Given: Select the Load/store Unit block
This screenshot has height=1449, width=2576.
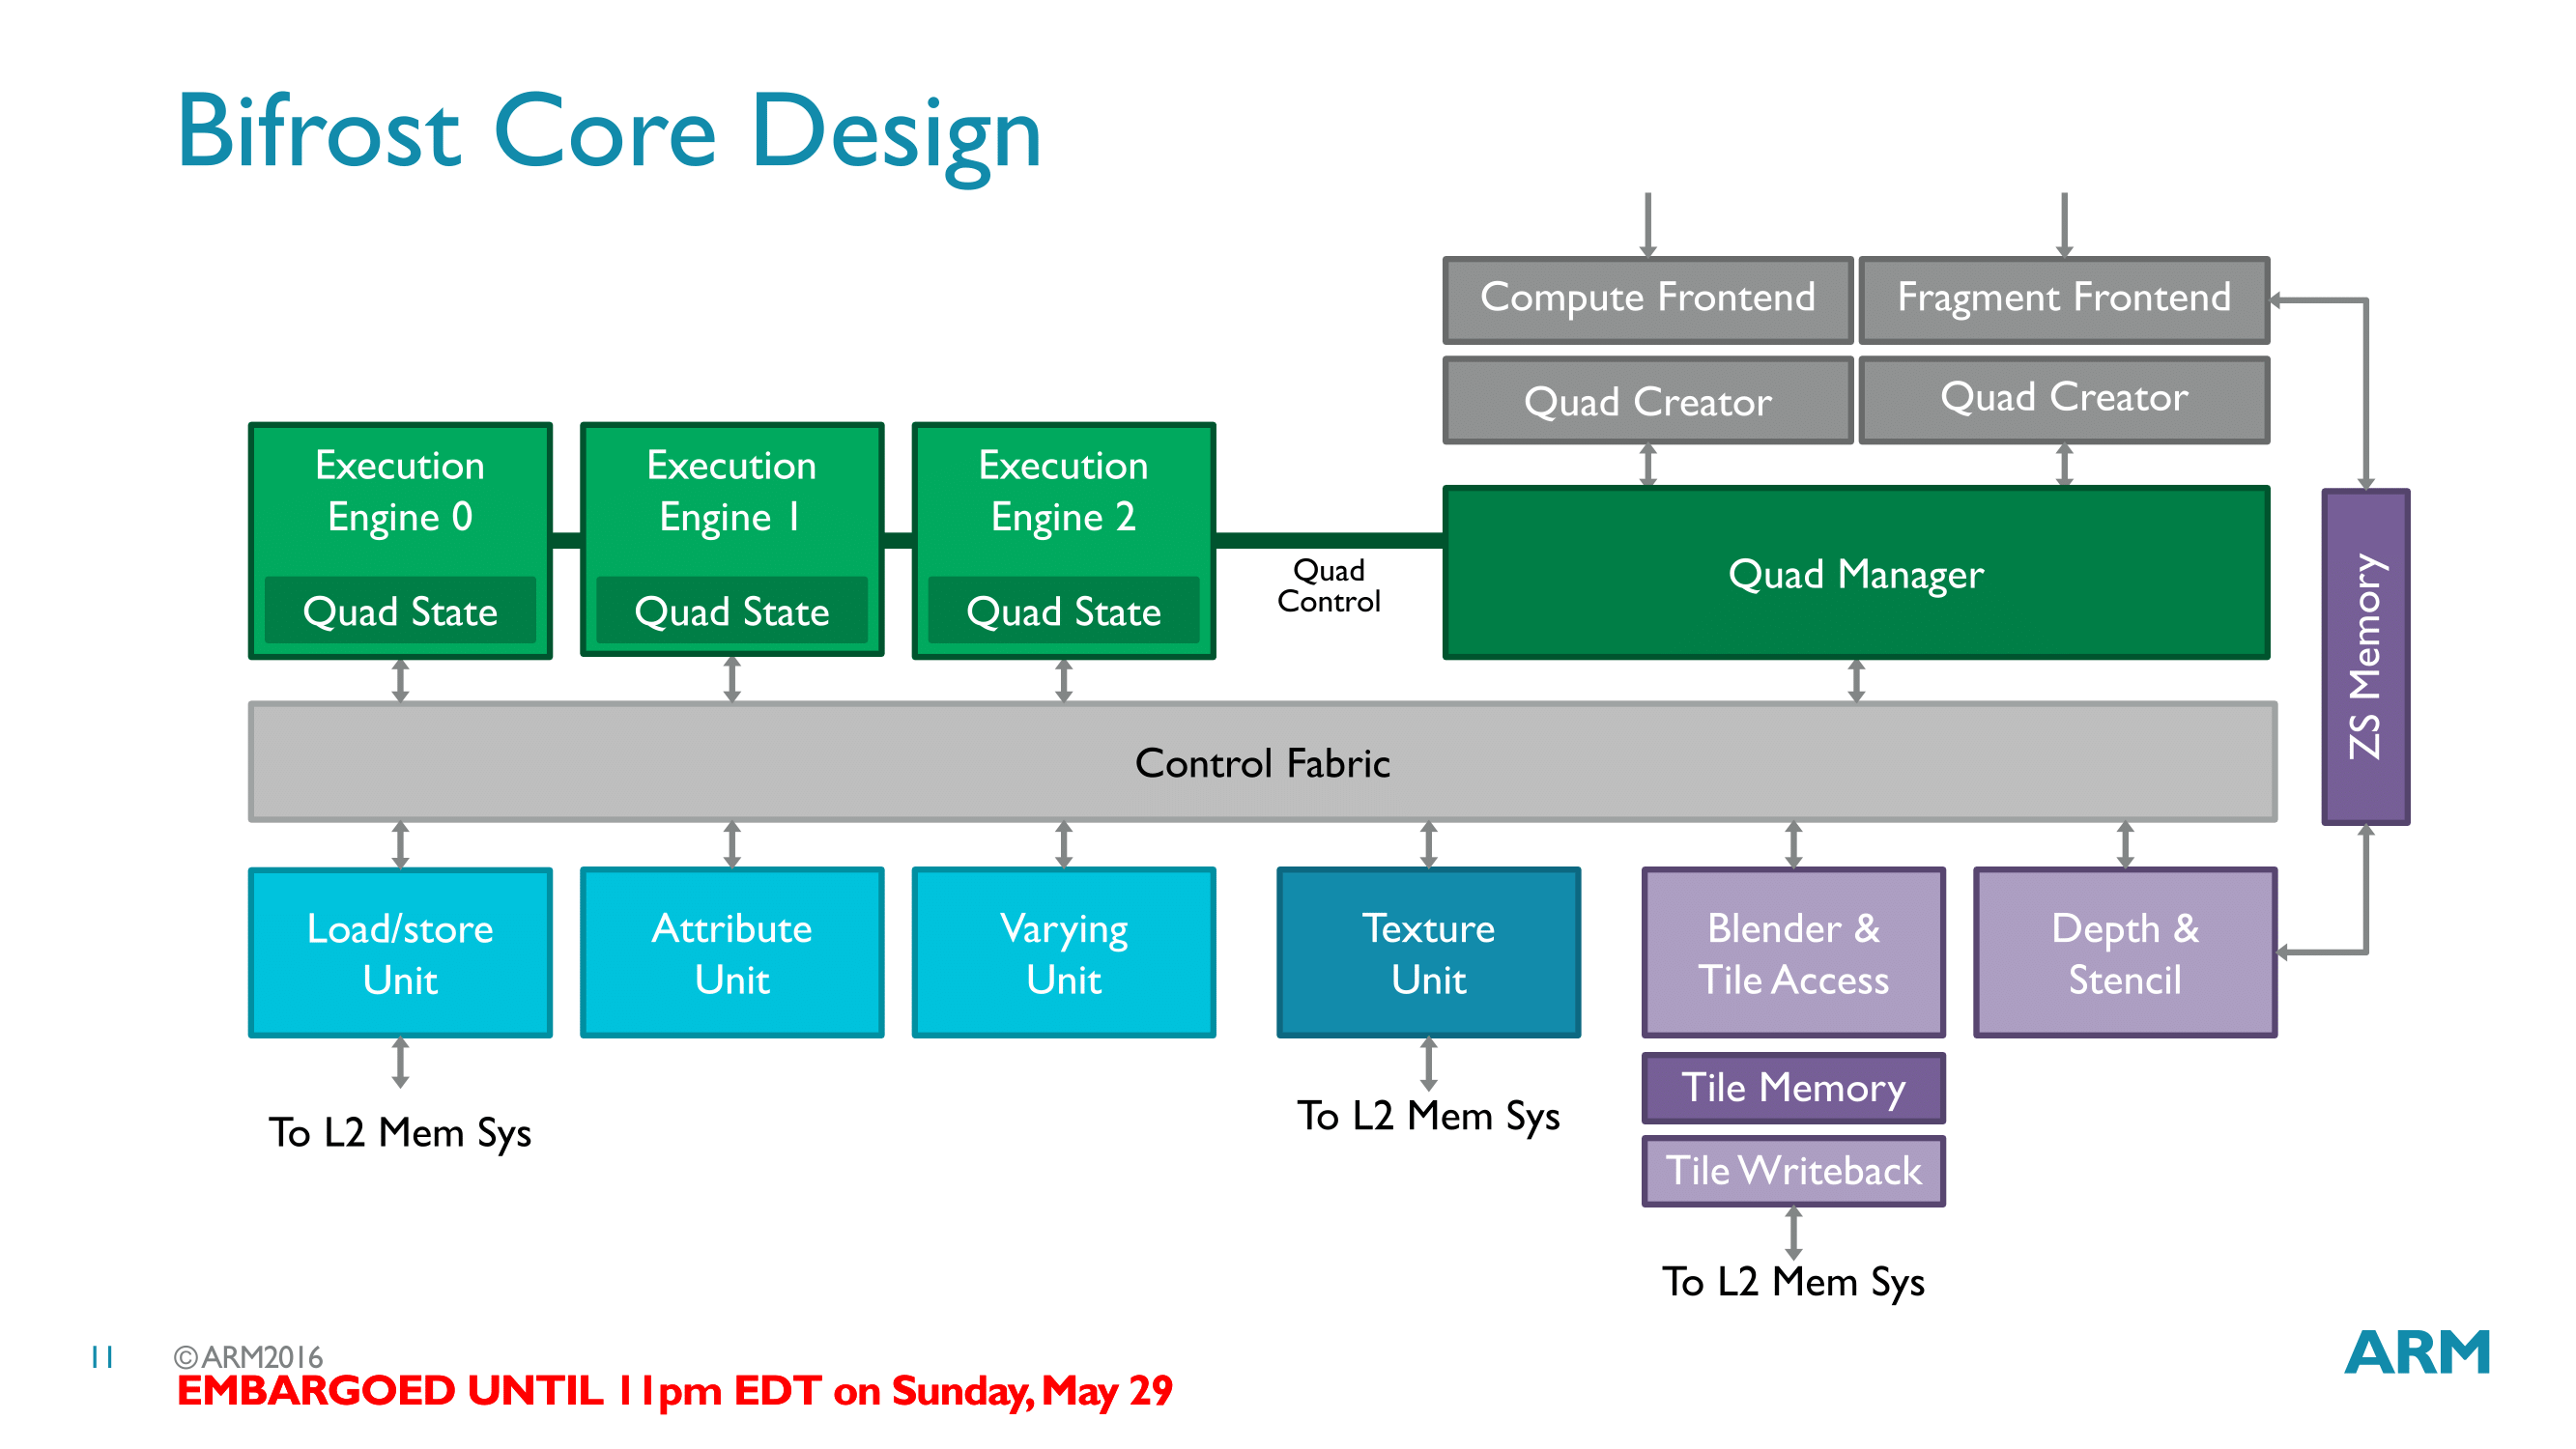Looking at the screenshot, I should (400, 952).
